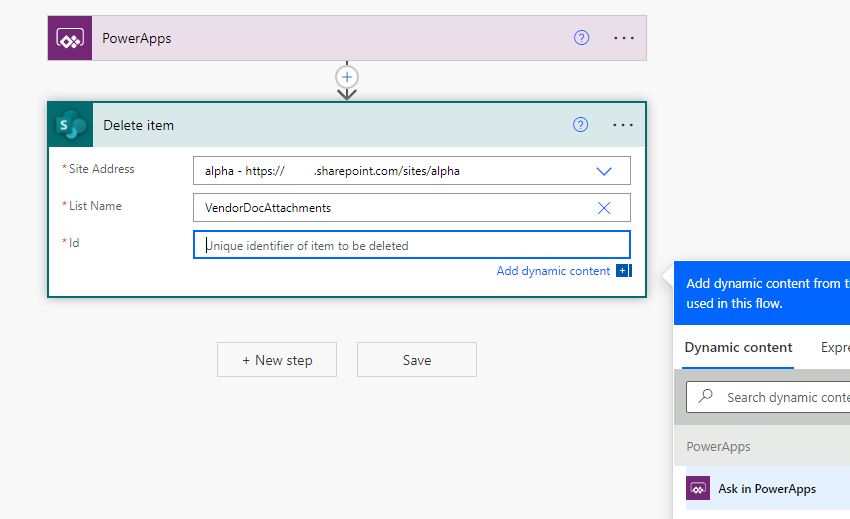This screenshot has height=519, width=850.
Task: Select the Dynamic content tab
Action: (x=738, y=348)
